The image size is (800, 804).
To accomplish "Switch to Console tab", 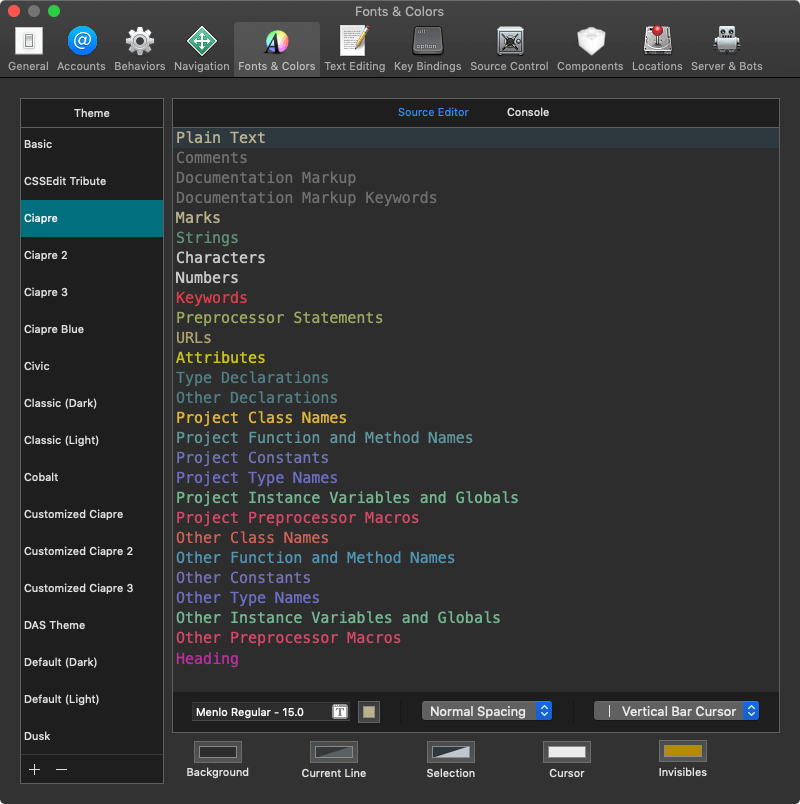I will click(x=528, y=112).
